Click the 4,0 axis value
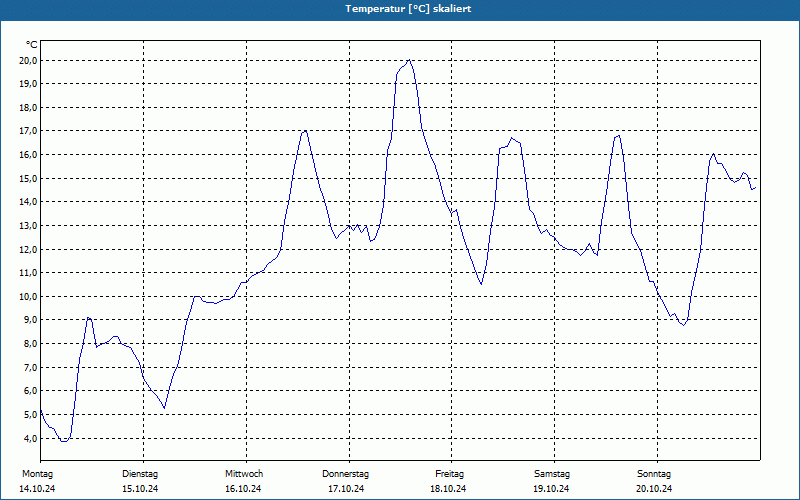The image size is (800, 500). pyautogui.click(x=30, y=438)
